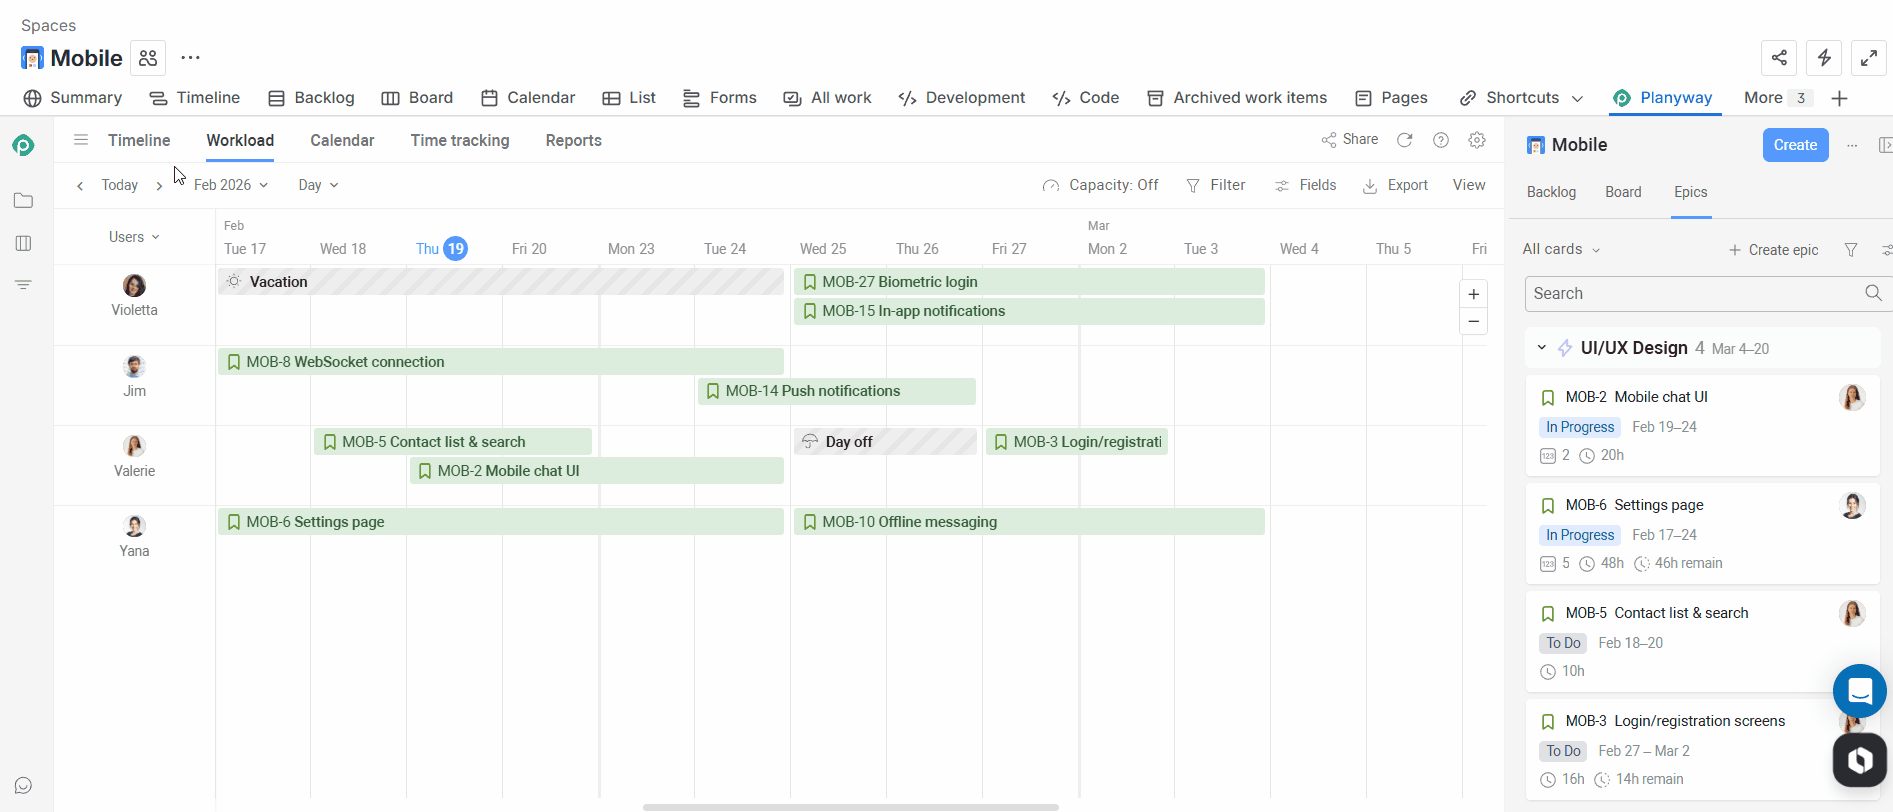The width and height of the screenshot is (1893, 812).
Task: Open the Day scale dropdown
Action: point(318,185)
